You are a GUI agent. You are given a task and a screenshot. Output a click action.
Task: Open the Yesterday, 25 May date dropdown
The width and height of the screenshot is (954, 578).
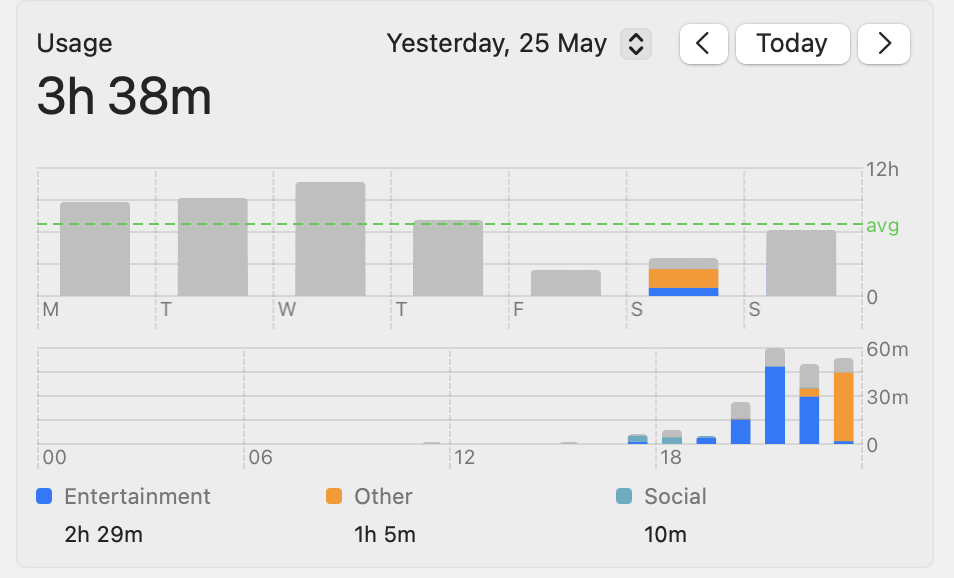pos(497,44)
